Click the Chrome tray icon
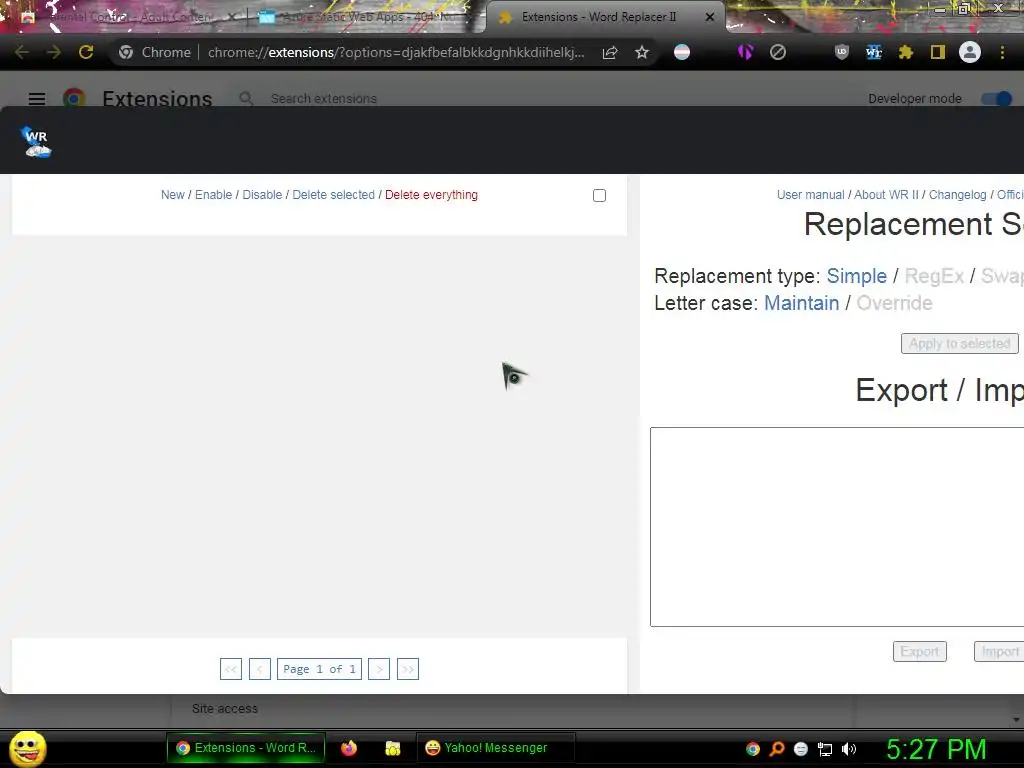This screenshot has height=768, width=1024. tap(753, 749)
